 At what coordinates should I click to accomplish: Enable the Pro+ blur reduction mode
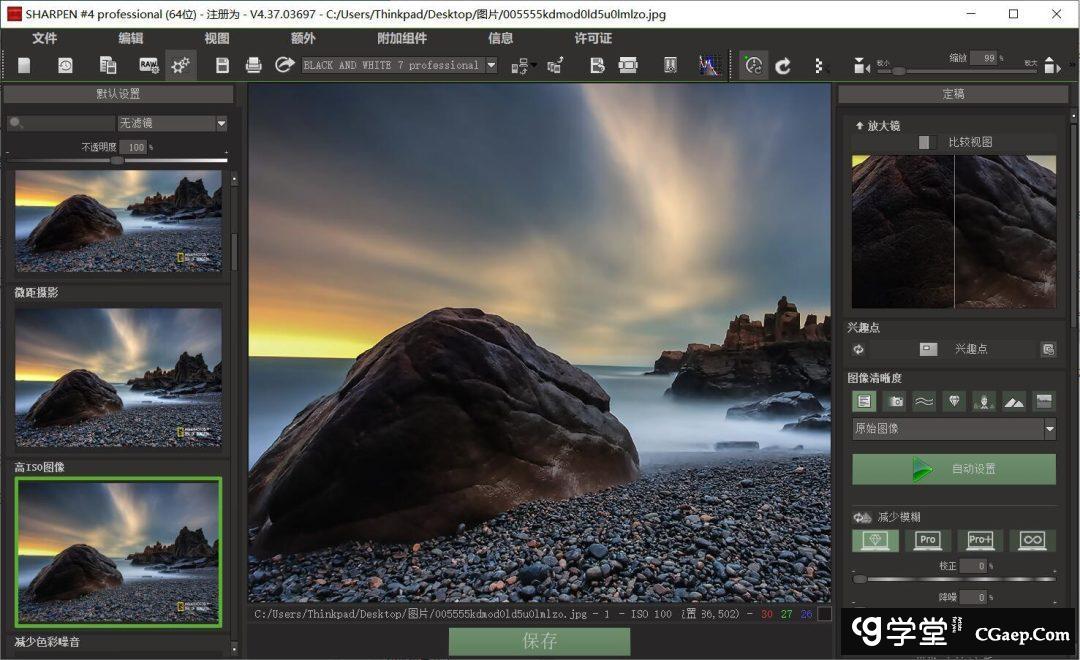pos(980,540)
